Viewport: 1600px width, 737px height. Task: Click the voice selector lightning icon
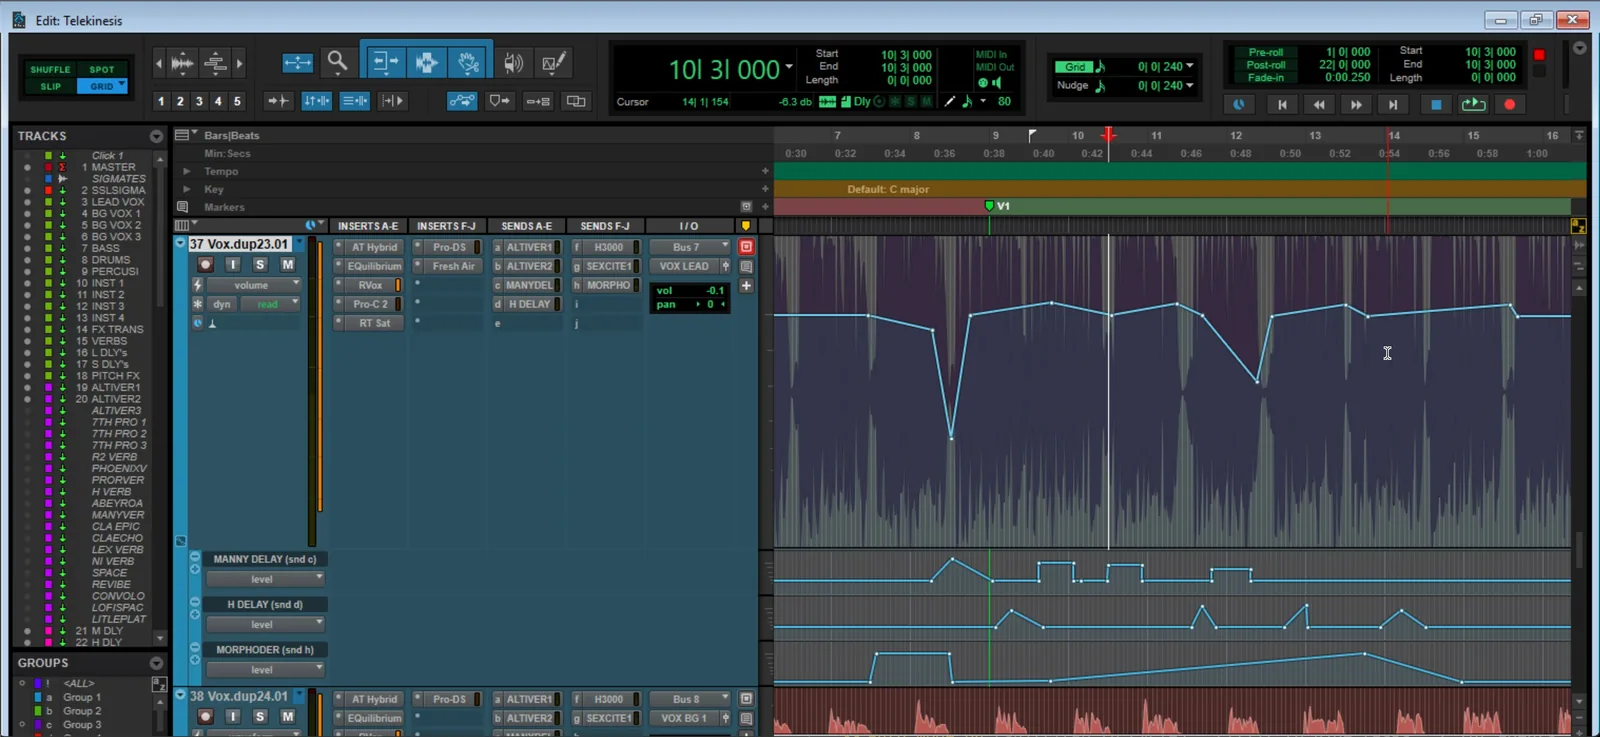(x=197, y=285)
